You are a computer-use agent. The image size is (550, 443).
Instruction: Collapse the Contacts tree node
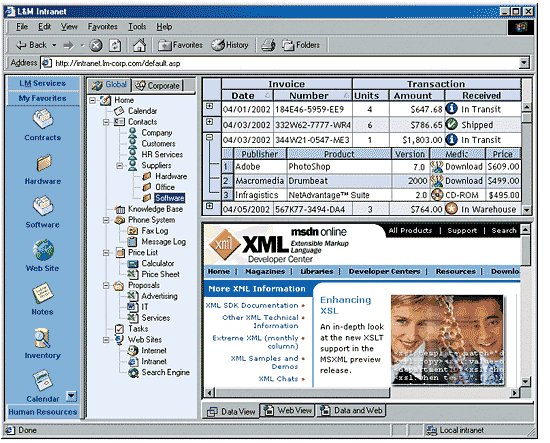106,122
